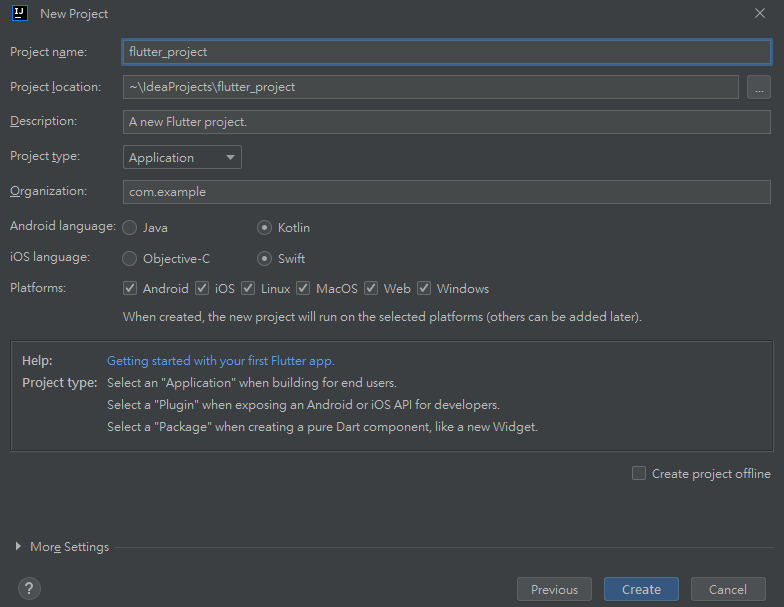Viewport: 784px width, 607px height.
Task: Toggle the MacOS platform checkbox
Action: [x=303, y=288]
